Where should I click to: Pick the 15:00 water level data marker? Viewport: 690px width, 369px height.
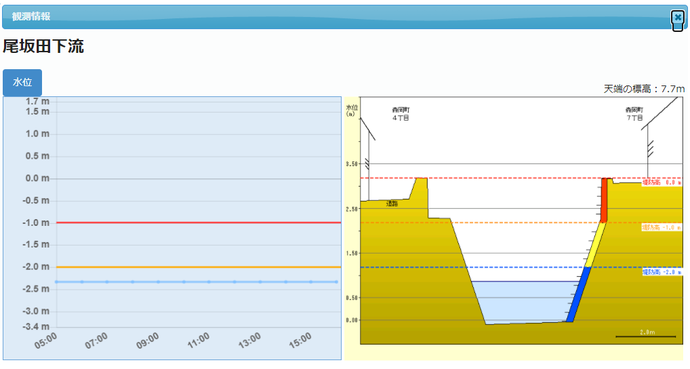coord(311,282)
